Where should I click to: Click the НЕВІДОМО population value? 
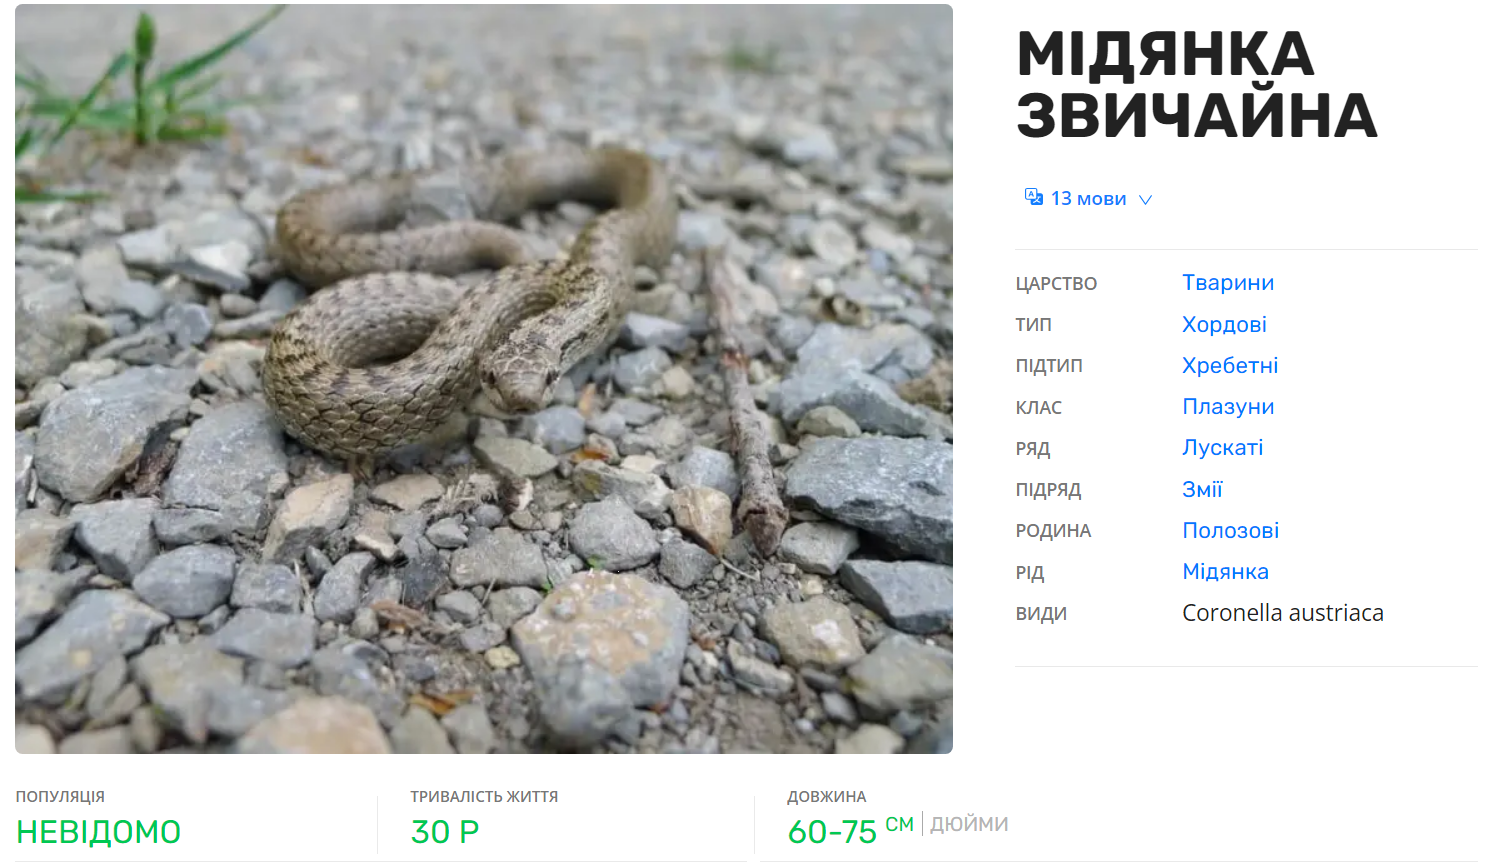(x=98, y=832)
